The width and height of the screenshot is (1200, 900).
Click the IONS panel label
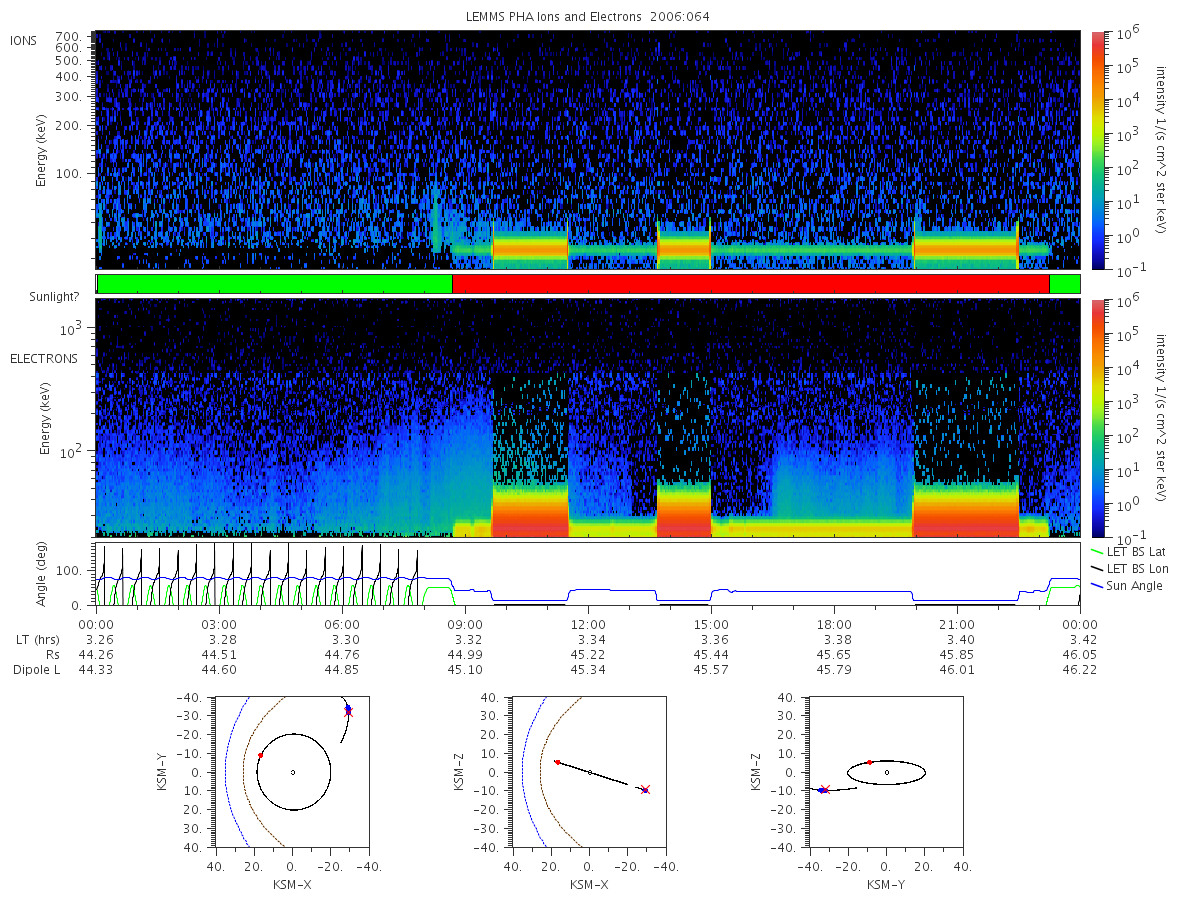24,40
